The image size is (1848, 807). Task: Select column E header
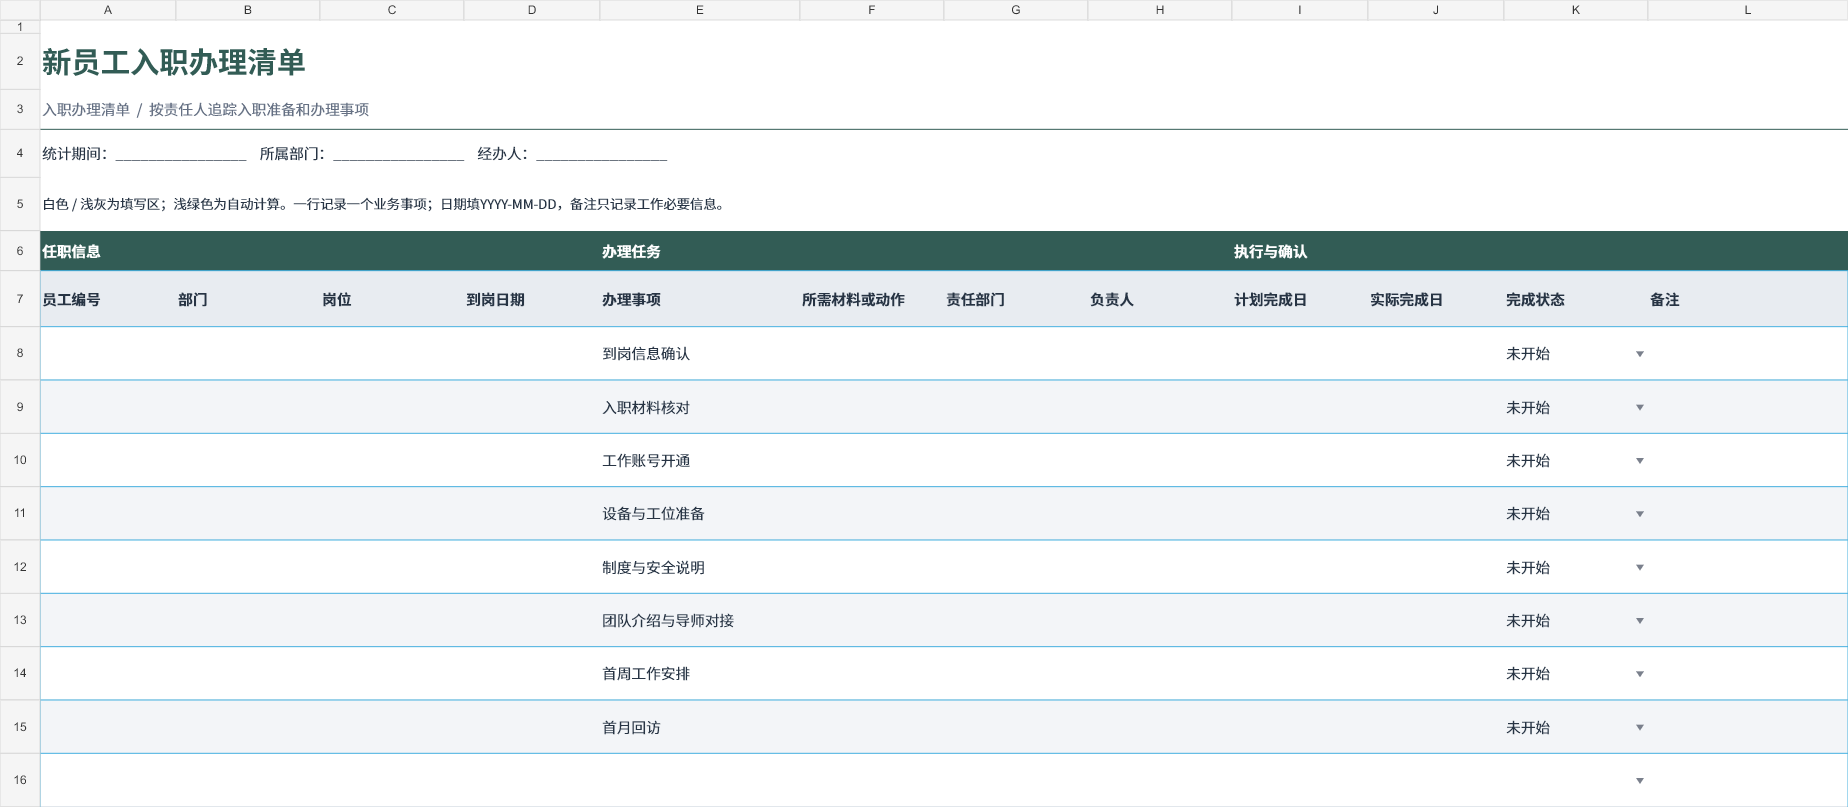[x=700, y=10]
